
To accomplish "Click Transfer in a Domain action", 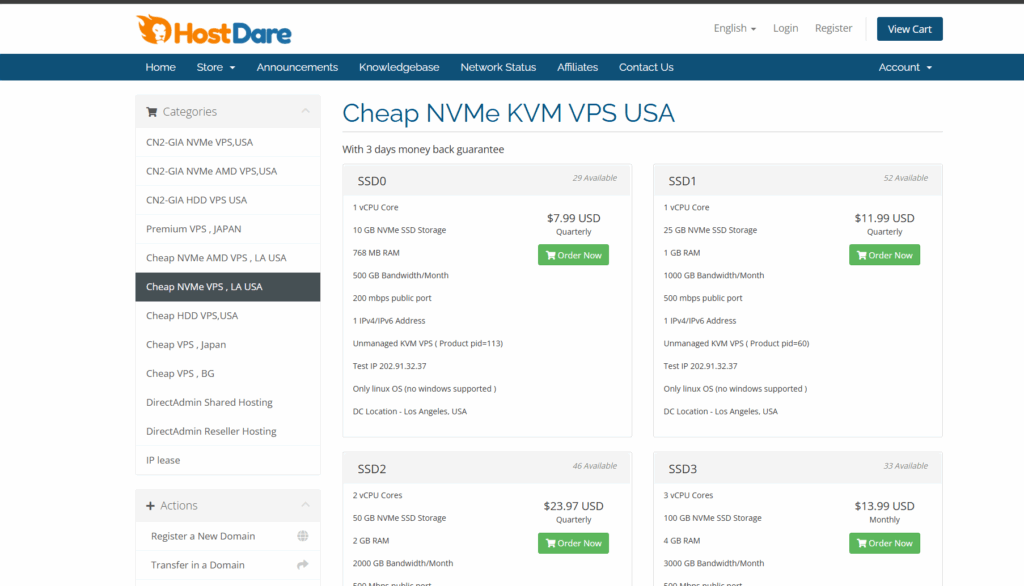I will pyautogui.click(x=228, y=565).
